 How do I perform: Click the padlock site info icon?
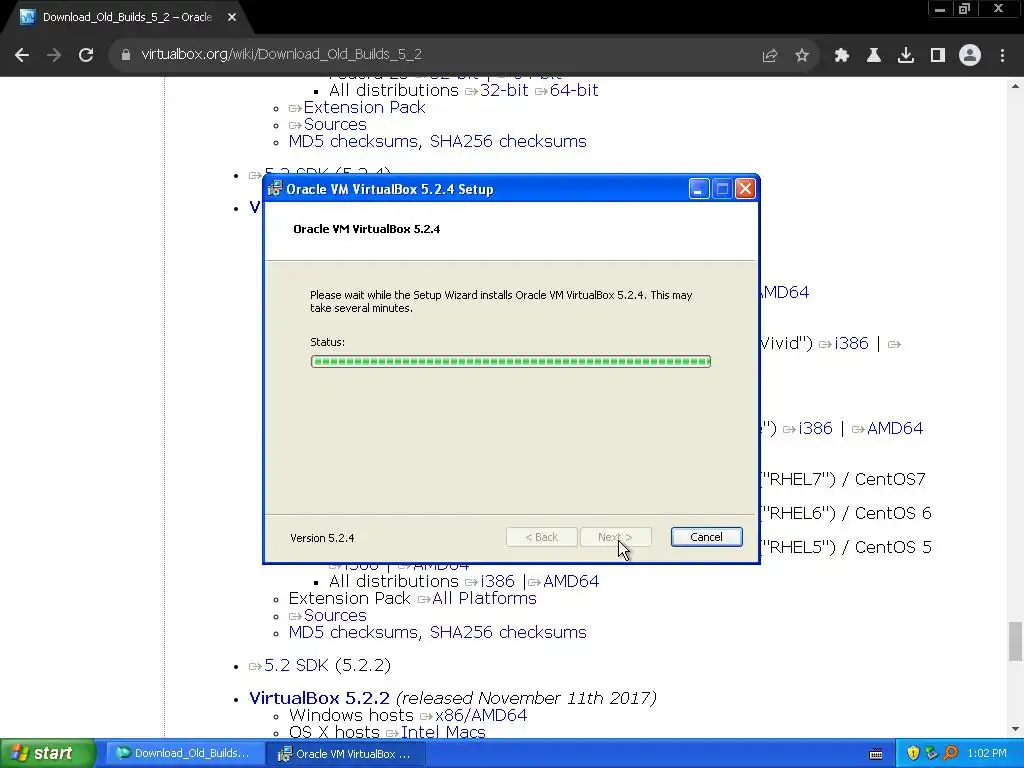[126, 55]
